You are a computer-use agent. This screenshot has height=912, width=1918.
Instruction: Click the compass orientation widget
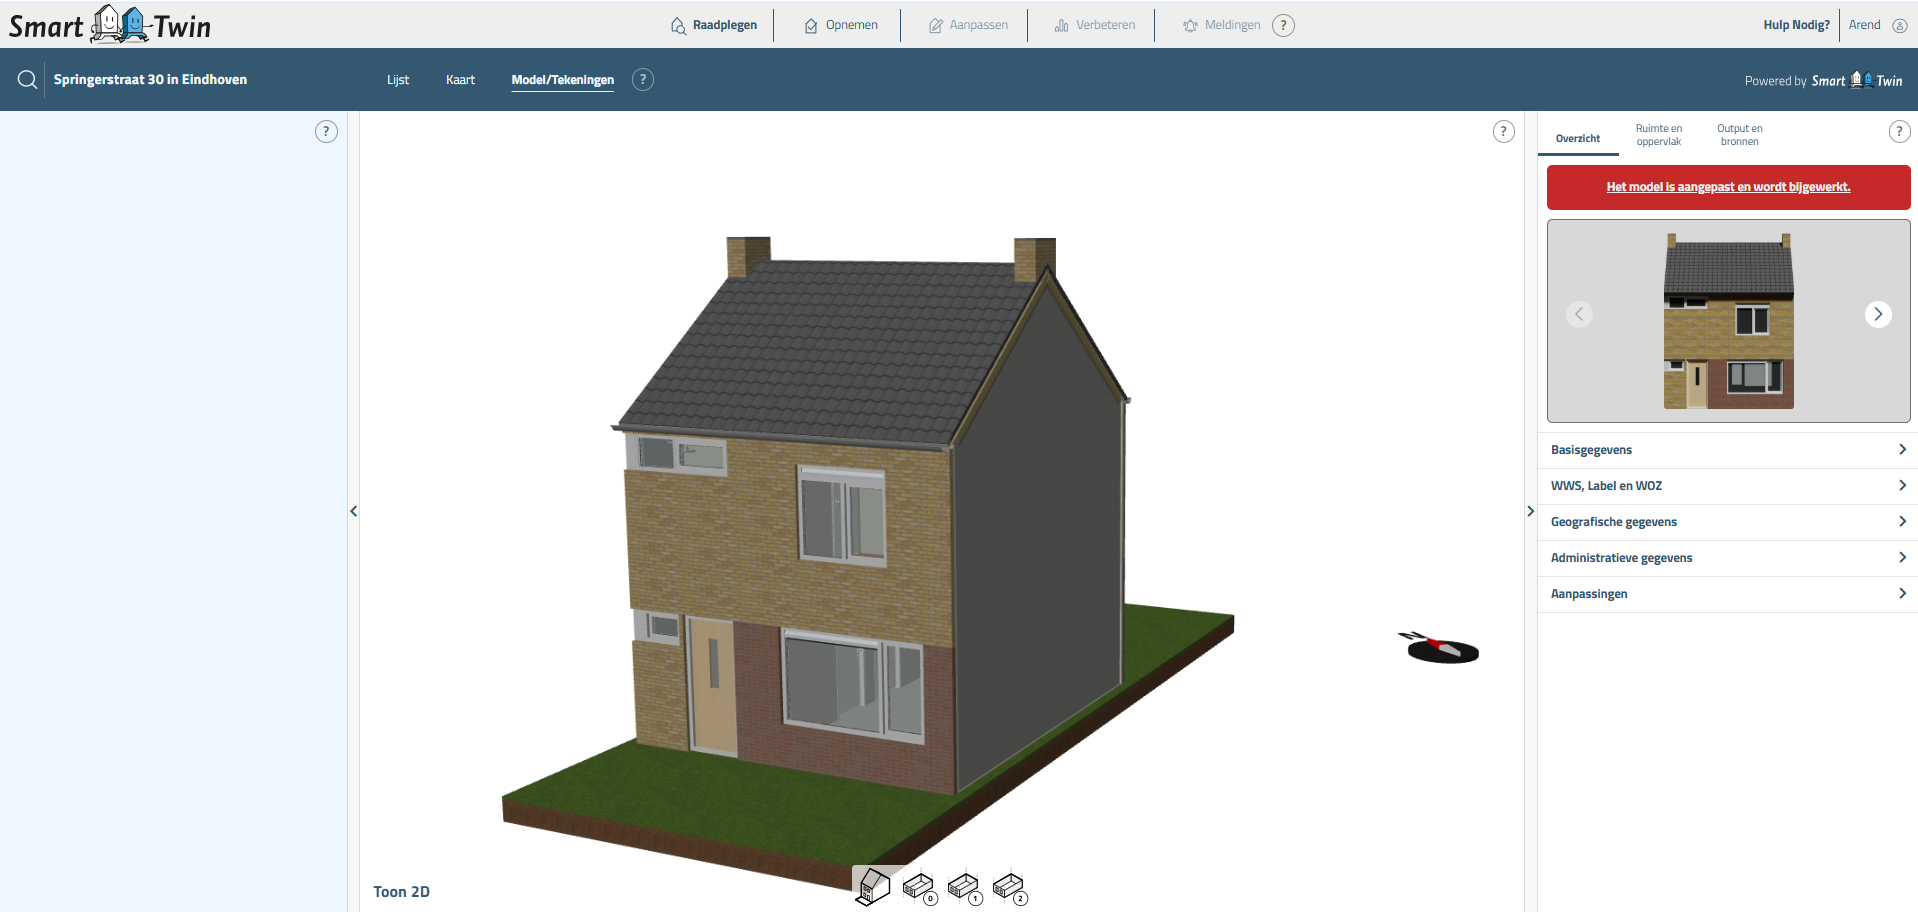[x=1441, y=649]
